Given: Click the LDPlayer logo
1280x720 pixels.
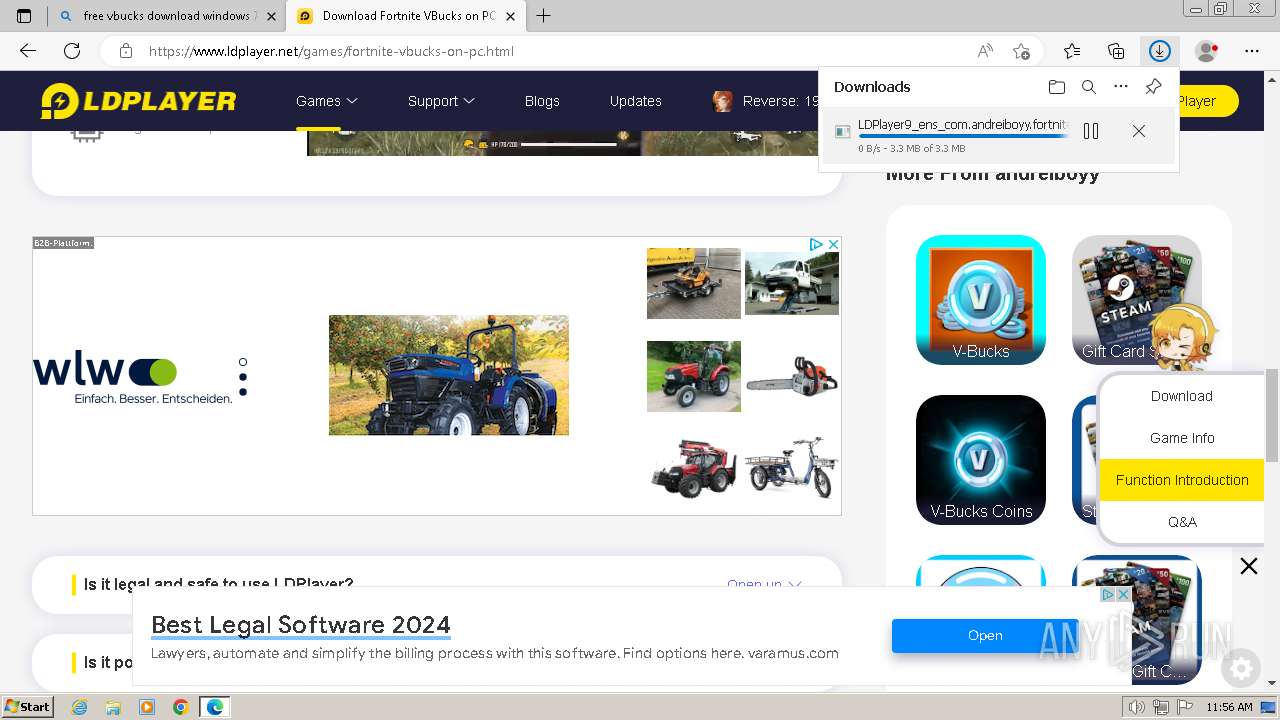Looking at the screenshot, I should (x=138, y=101).
